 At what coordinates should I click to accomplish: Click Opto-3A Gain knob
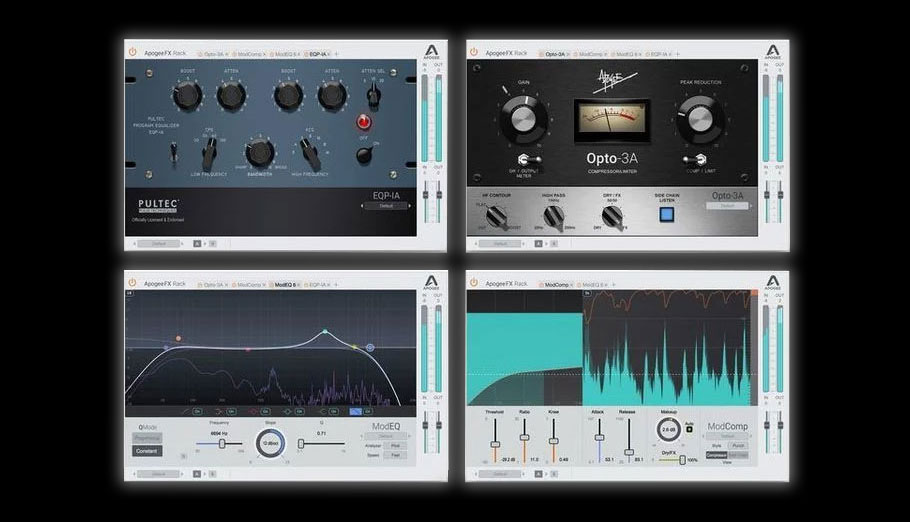click(x=523, y=119)
